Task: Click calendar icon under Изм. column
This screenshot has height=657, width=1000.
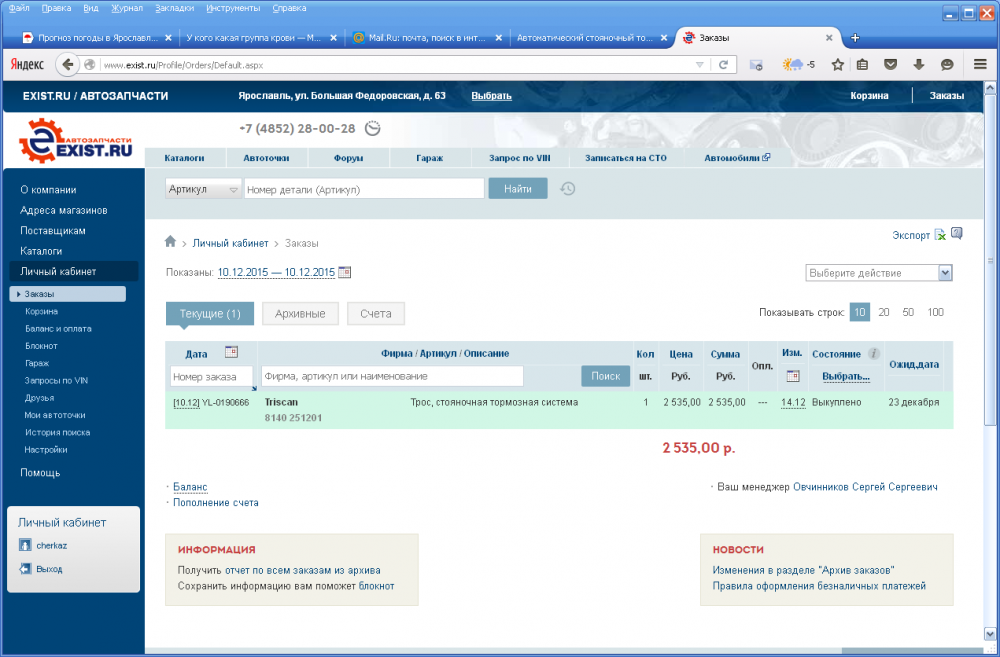Action: (x=793, y=376)
